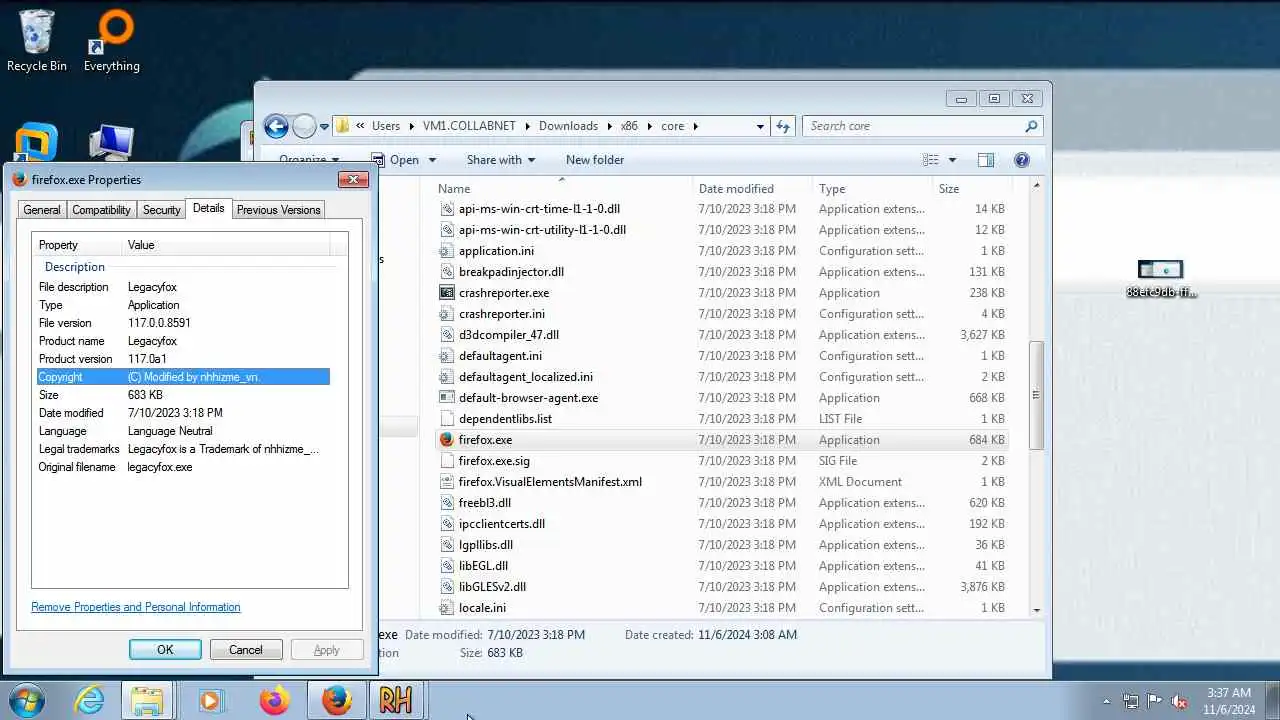
Task: Sort files by the Name column header
Action: click(x=563, y=189)
